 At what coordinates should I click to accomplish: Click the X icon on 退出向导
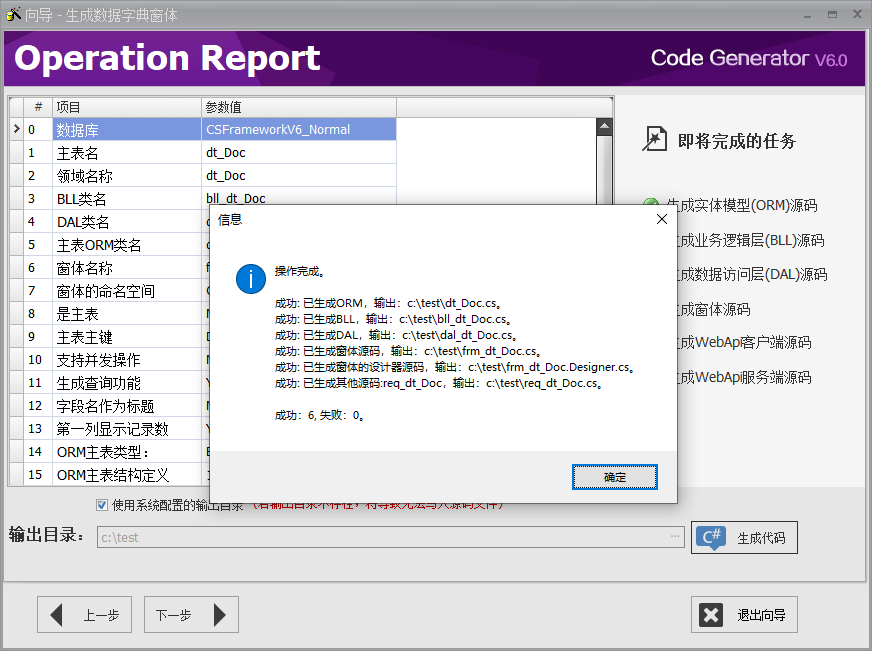click(711, 615)
